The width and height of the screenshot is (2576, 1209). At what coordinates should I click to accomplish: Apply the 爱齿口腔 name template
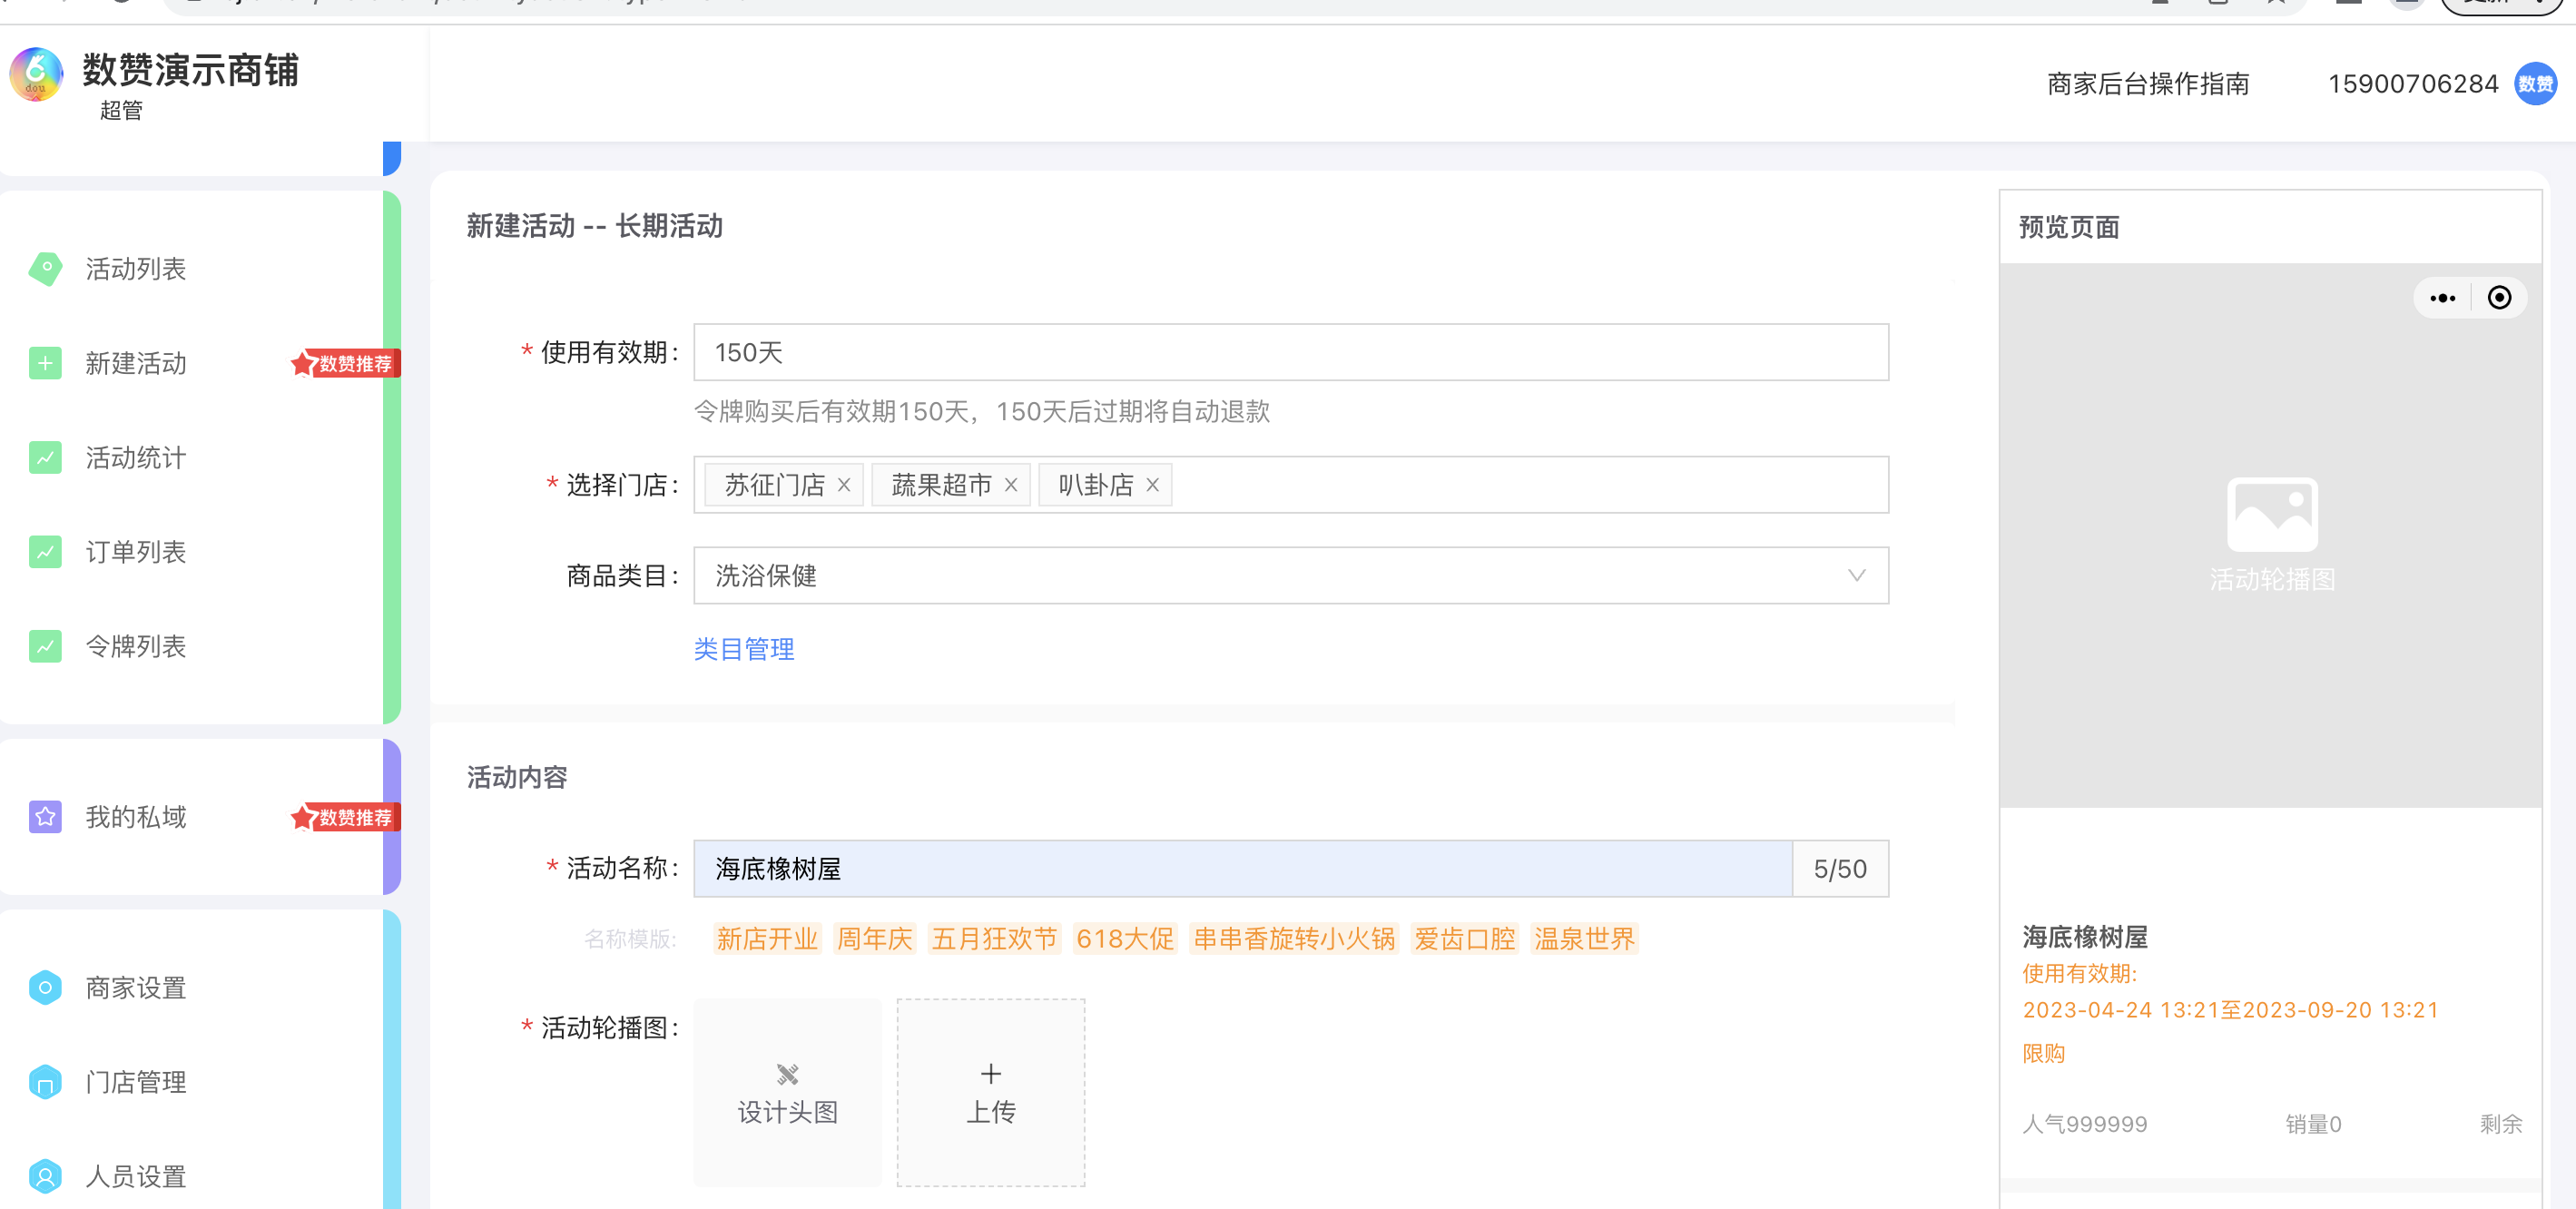click(1465, 939)
